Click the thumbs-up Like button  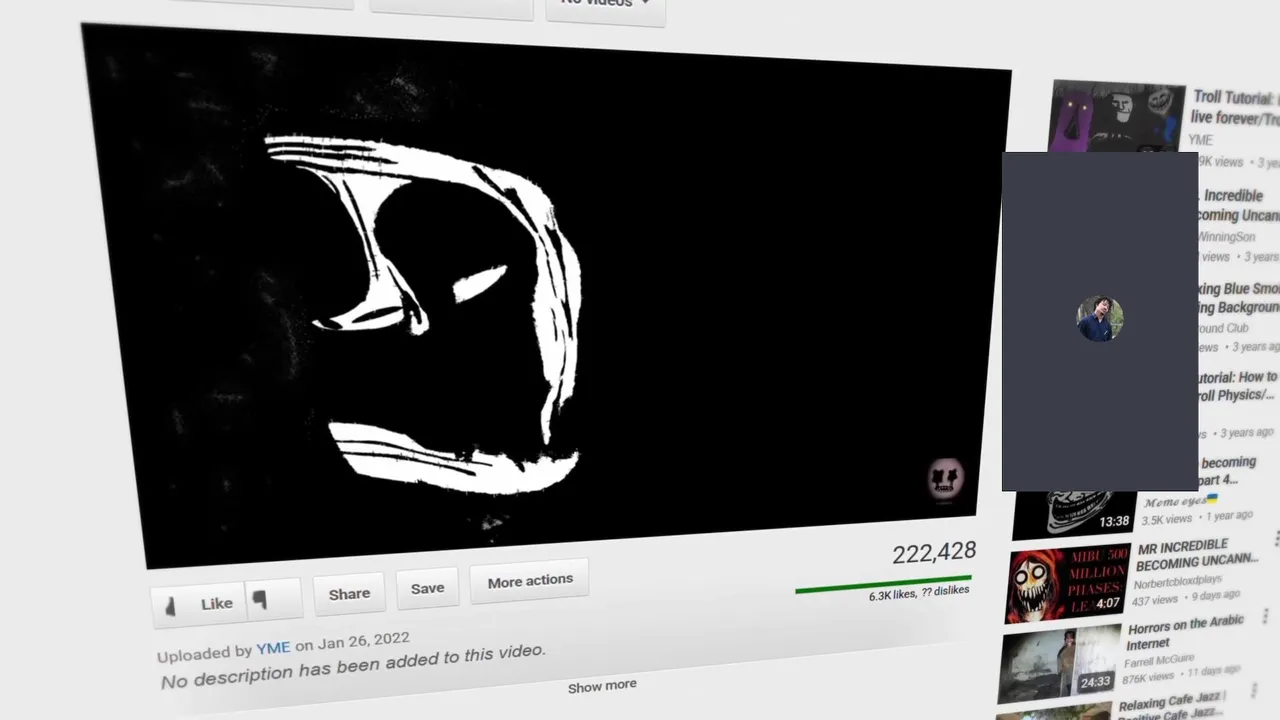click(200, 603)
